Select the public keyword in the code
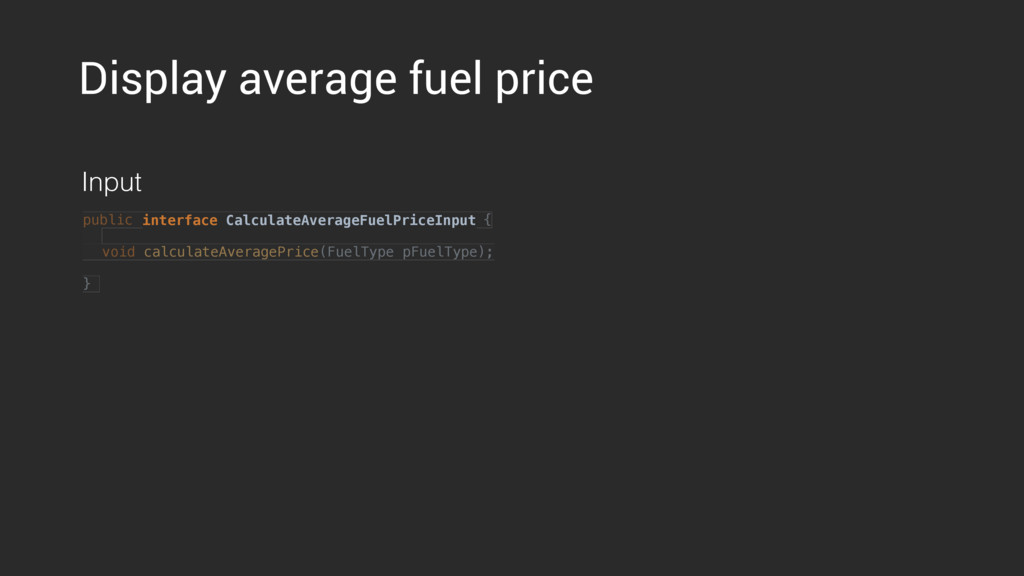1024x576 pixels. click(x=107, y=220)
